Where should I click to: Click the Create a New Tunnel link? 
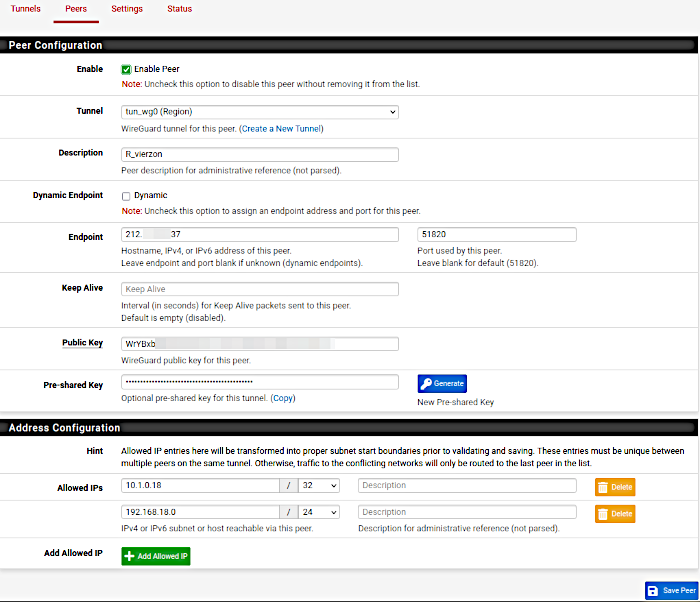(281, 128)
